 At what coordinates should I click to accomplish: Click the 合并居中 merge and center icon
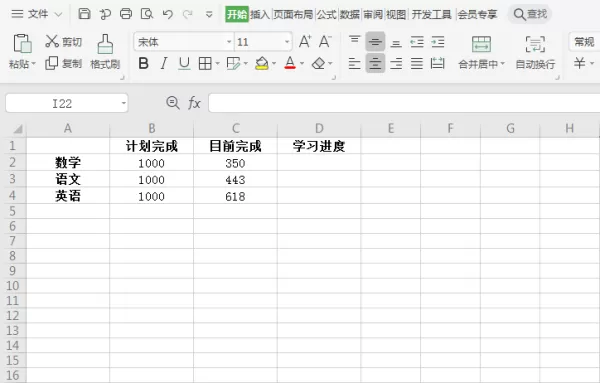pyautogui.click(x=481, y=44)
